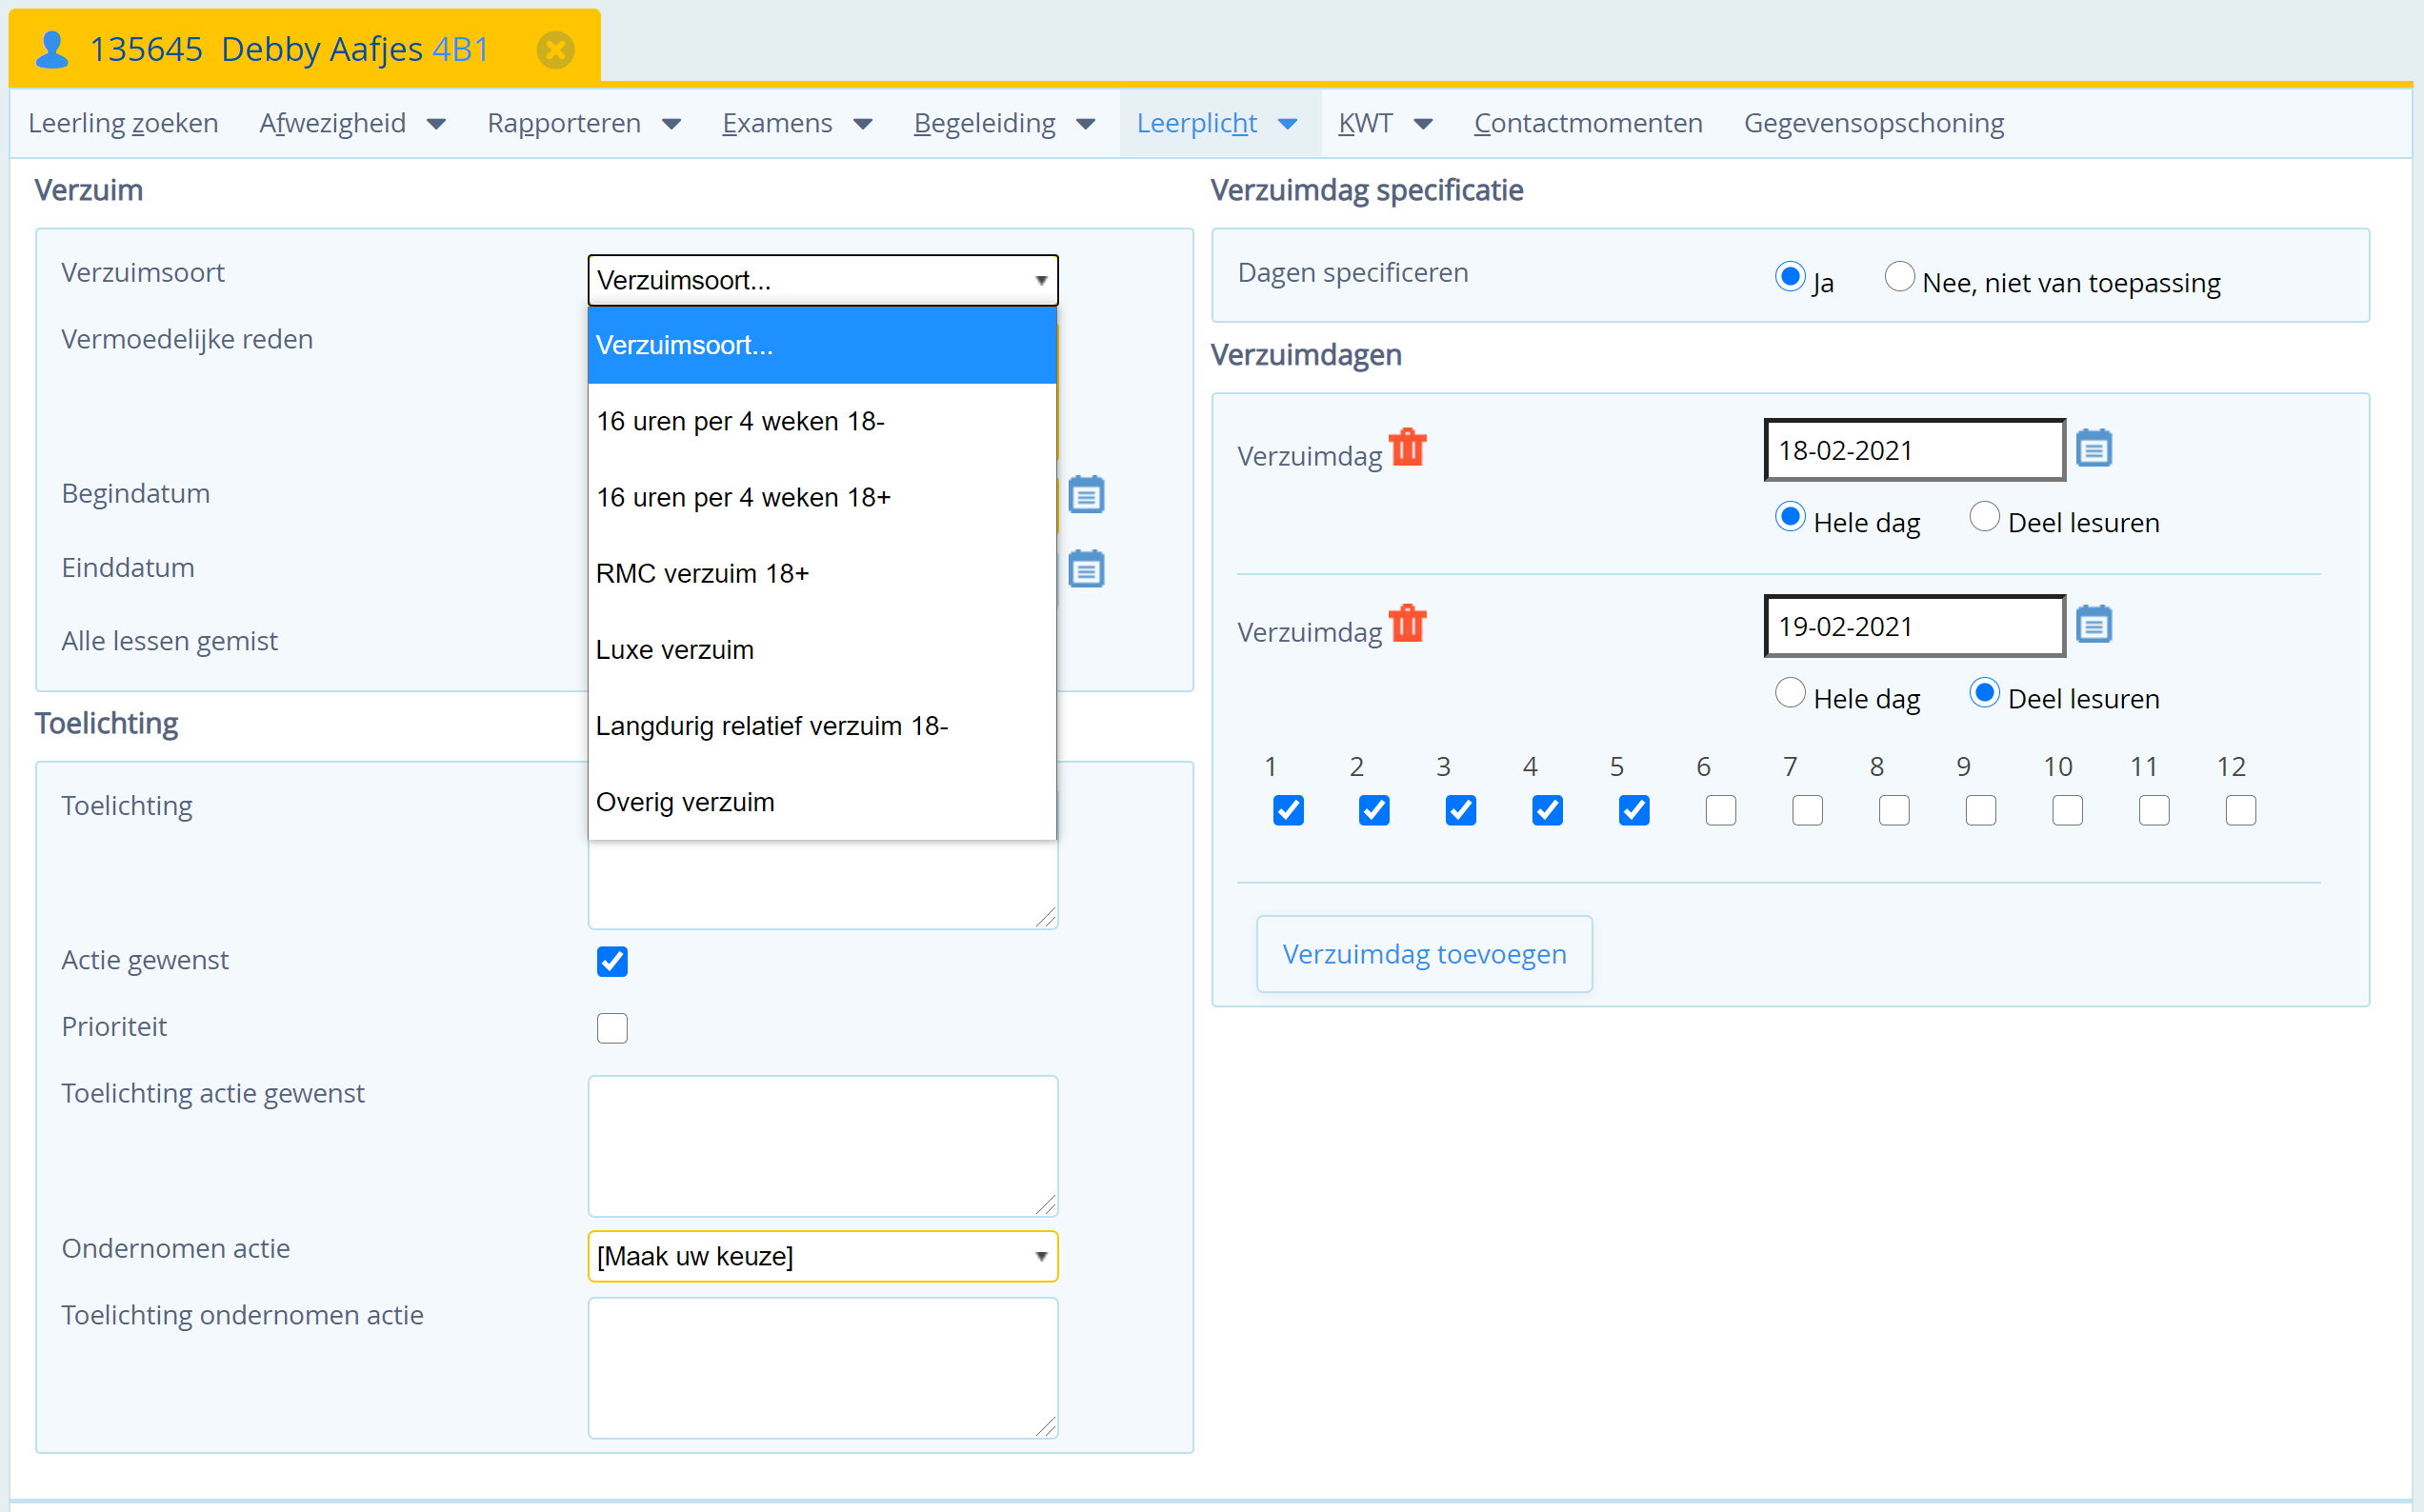Select Nee, niet van toepassing option
Screen dimensions: 2424x1512
tap(1900, 276)
